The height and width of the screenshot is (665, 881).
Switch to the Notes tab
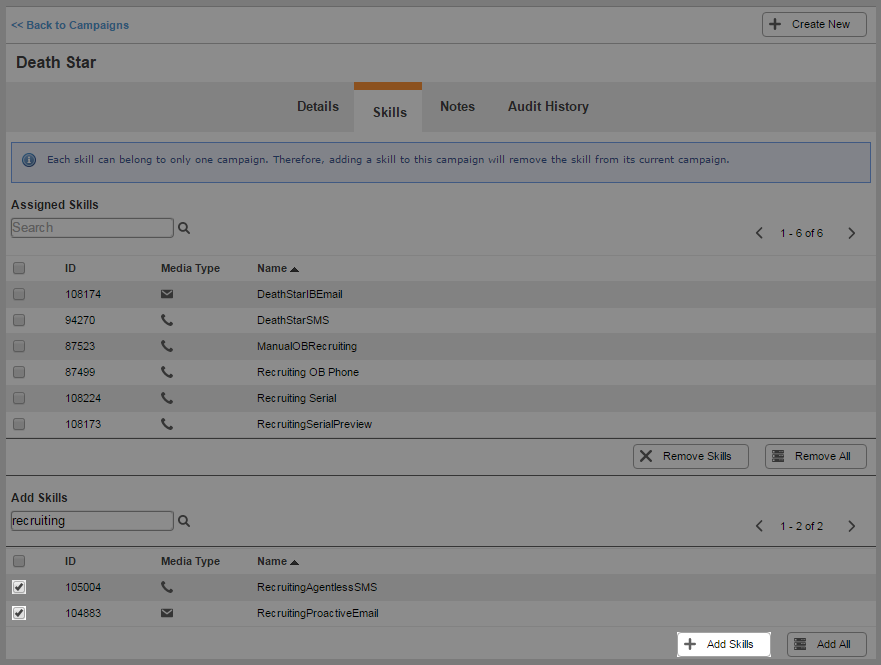coord(457,107)
